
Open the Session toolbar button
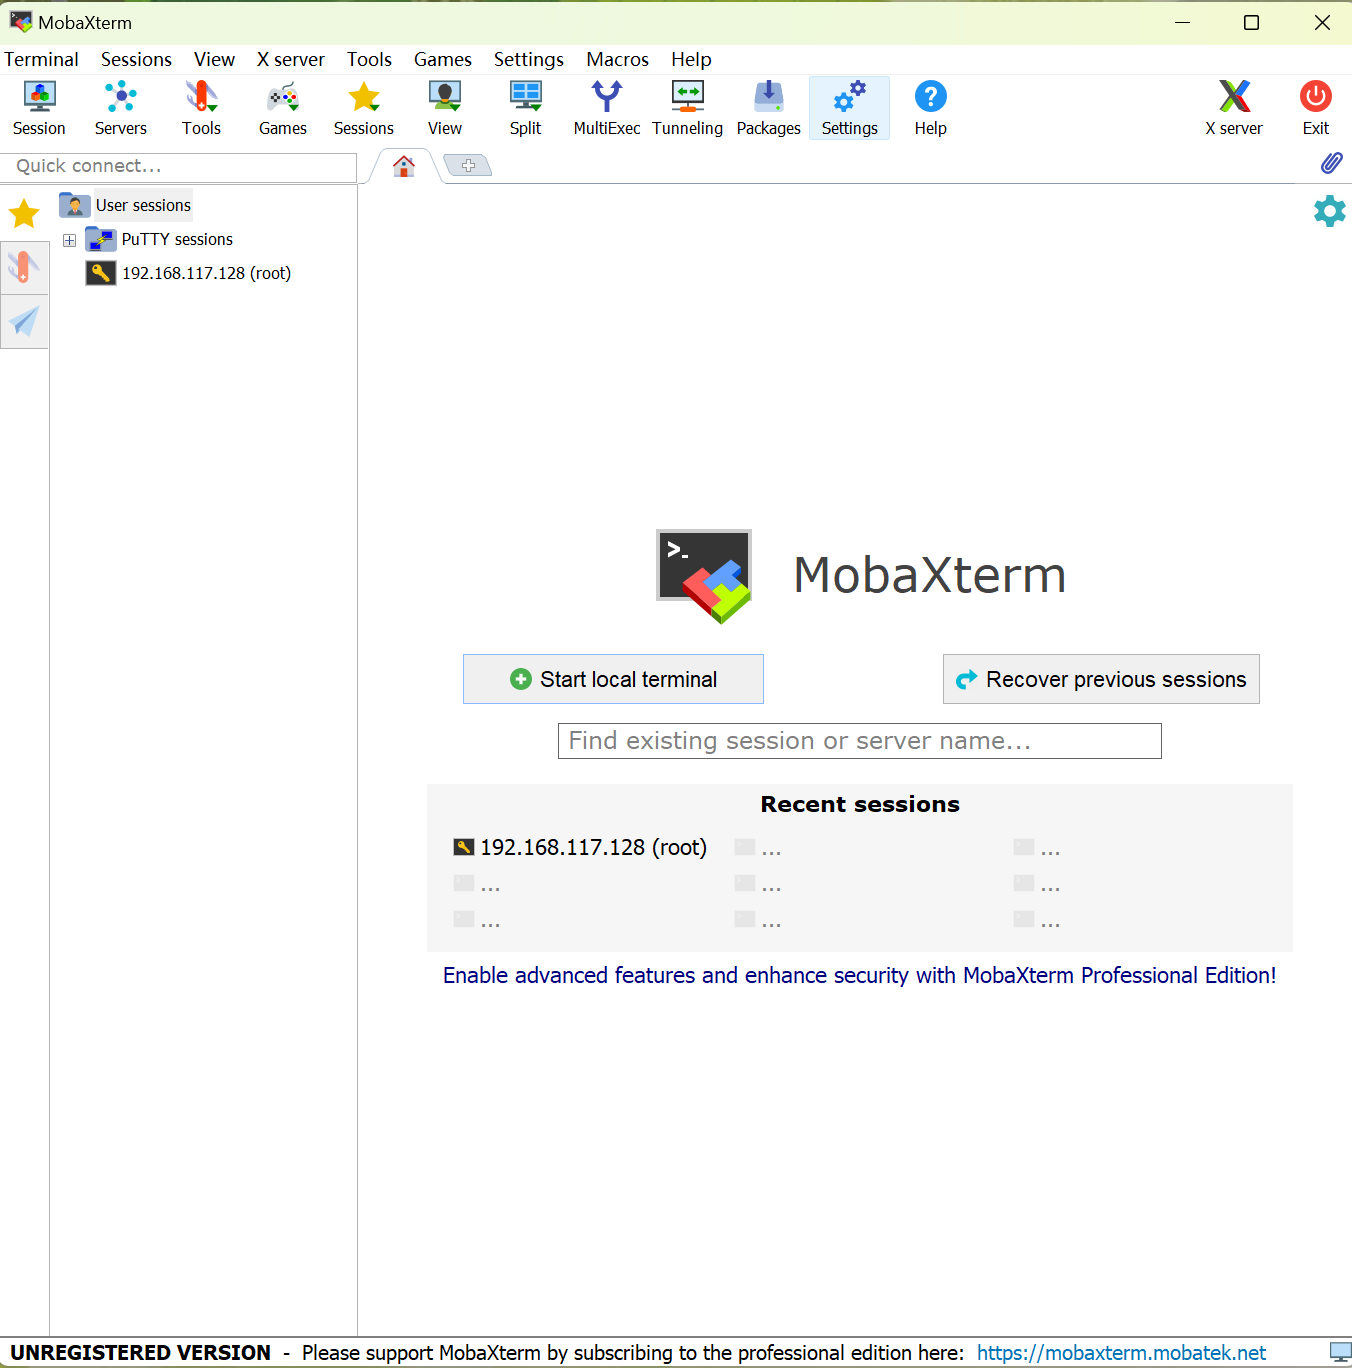tap(39, 108)
